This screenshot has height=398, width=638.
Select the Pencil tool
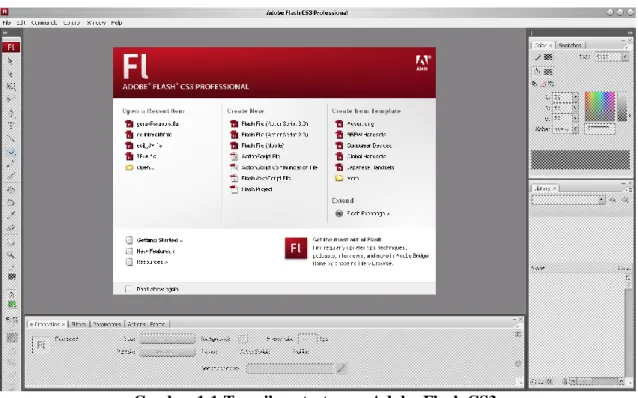click(11, 164)
